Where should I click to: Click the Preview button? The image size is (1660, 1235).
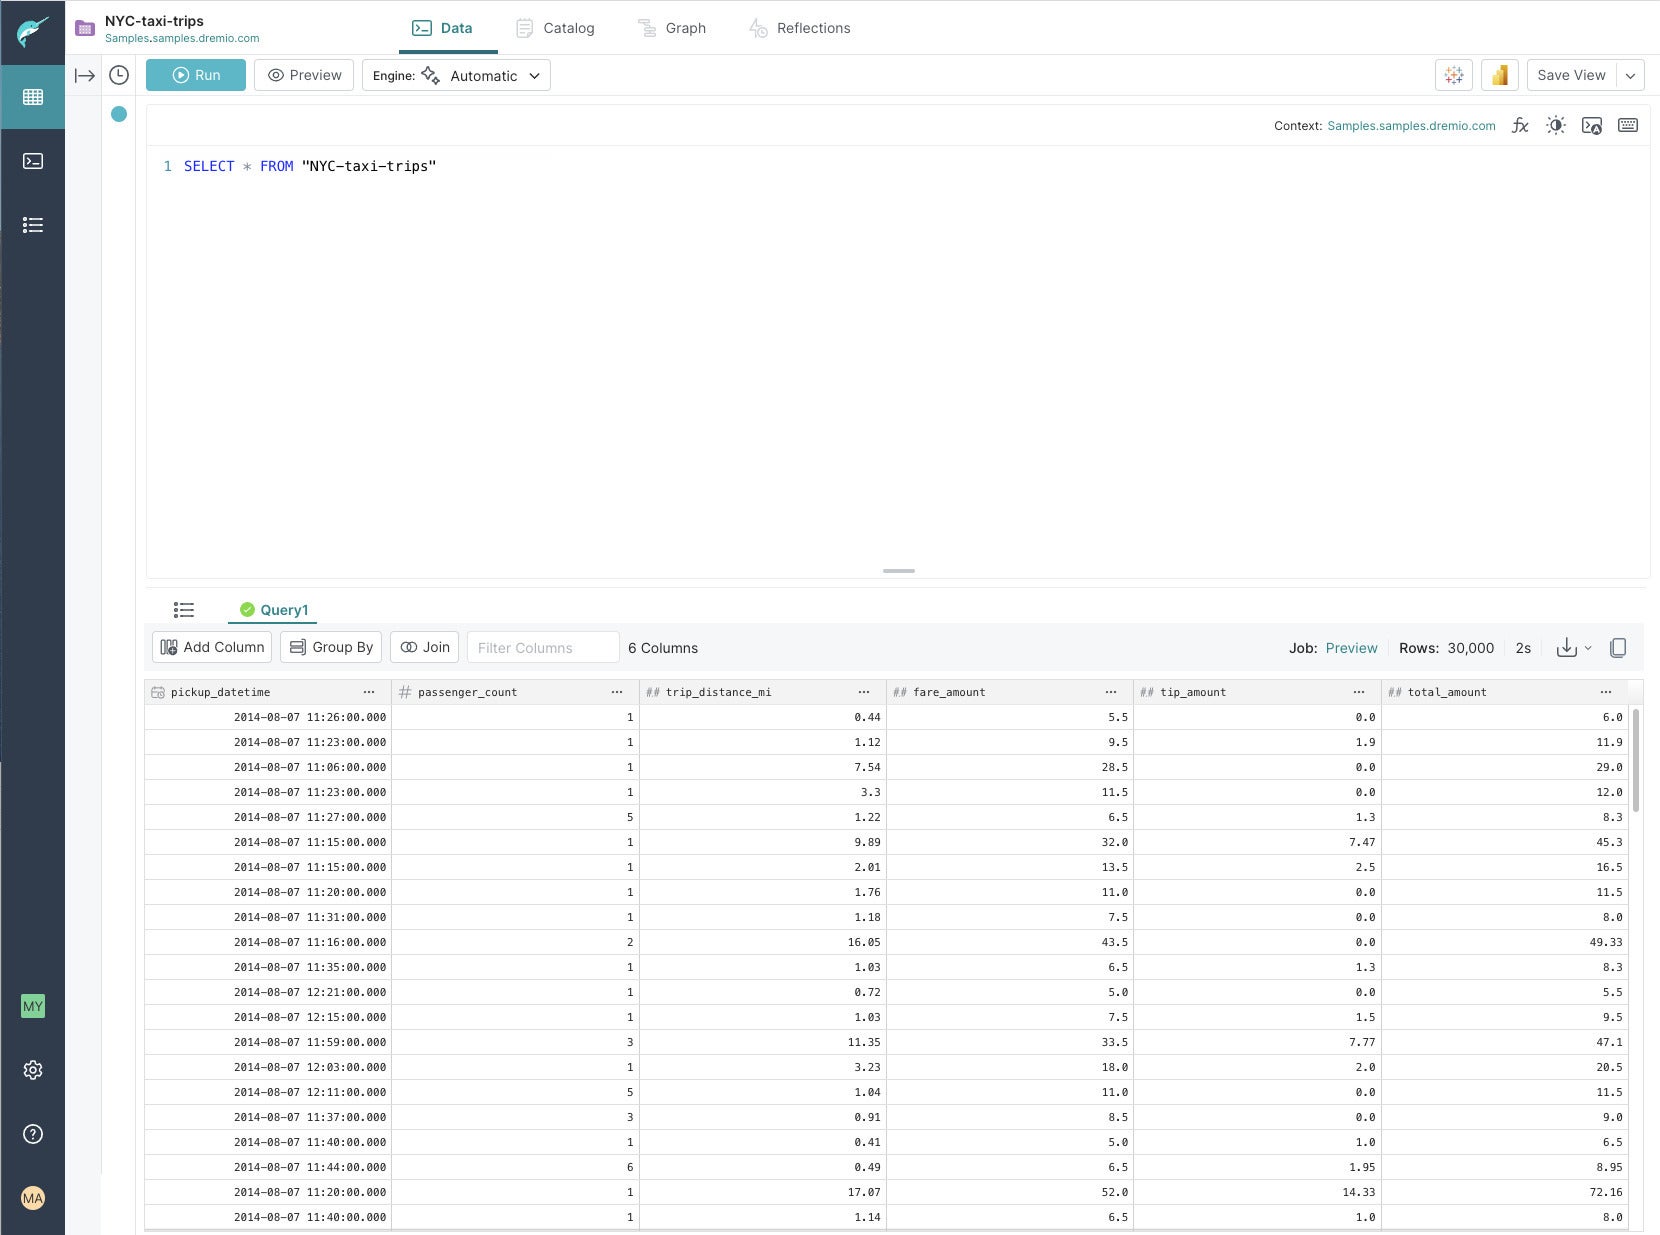(304, 75)
